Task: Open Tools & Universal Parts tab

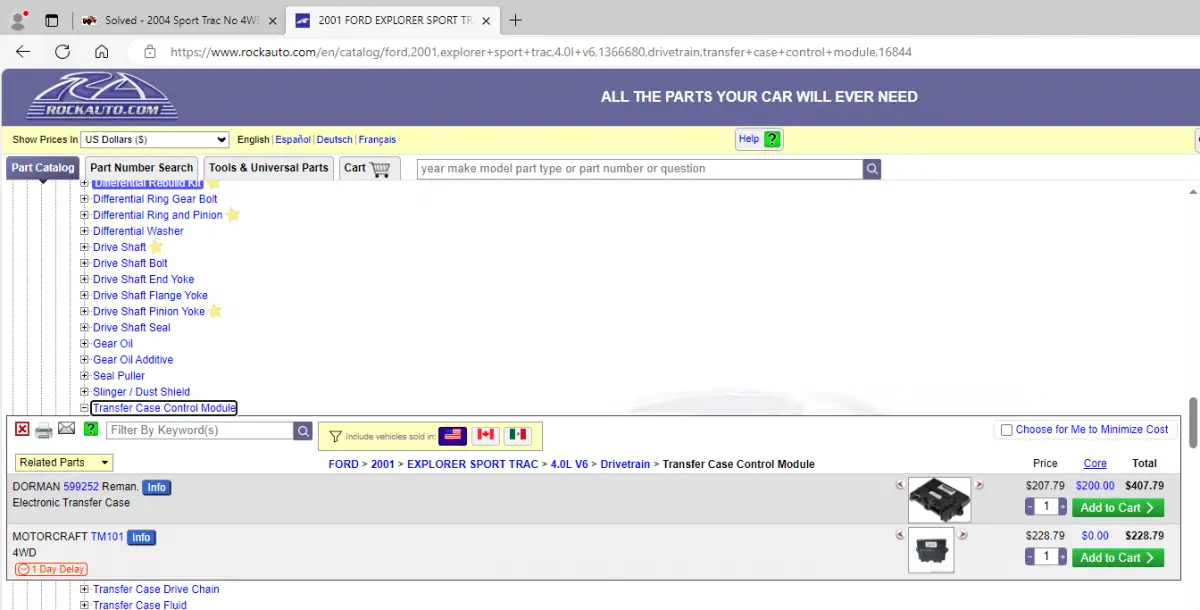Action: 268,168
